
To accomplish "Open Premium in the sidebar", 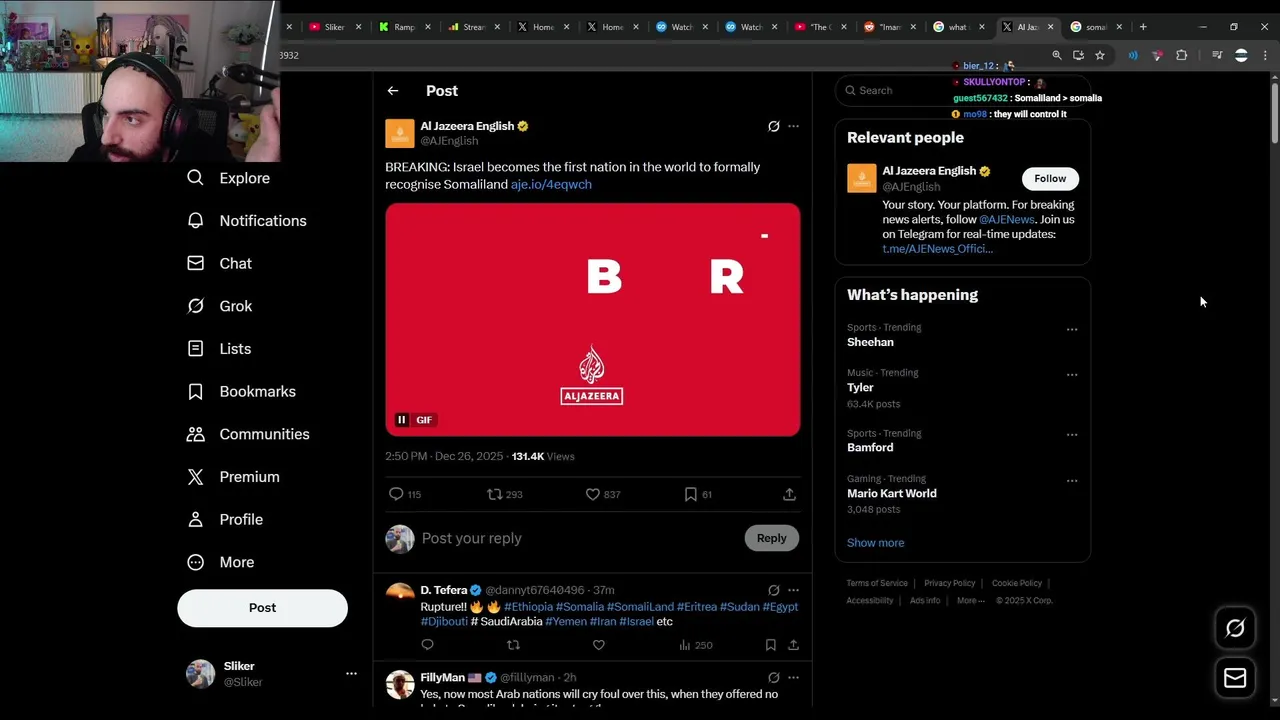I will point(234,477).
